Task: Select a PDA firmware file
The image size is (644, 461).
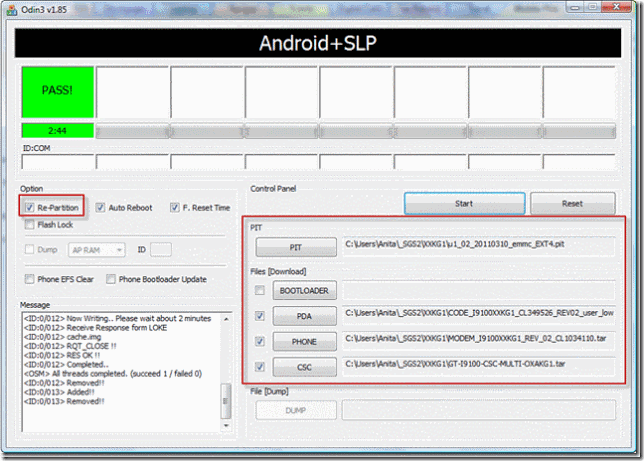Action: pyautogui.click(x=304, y=316)
